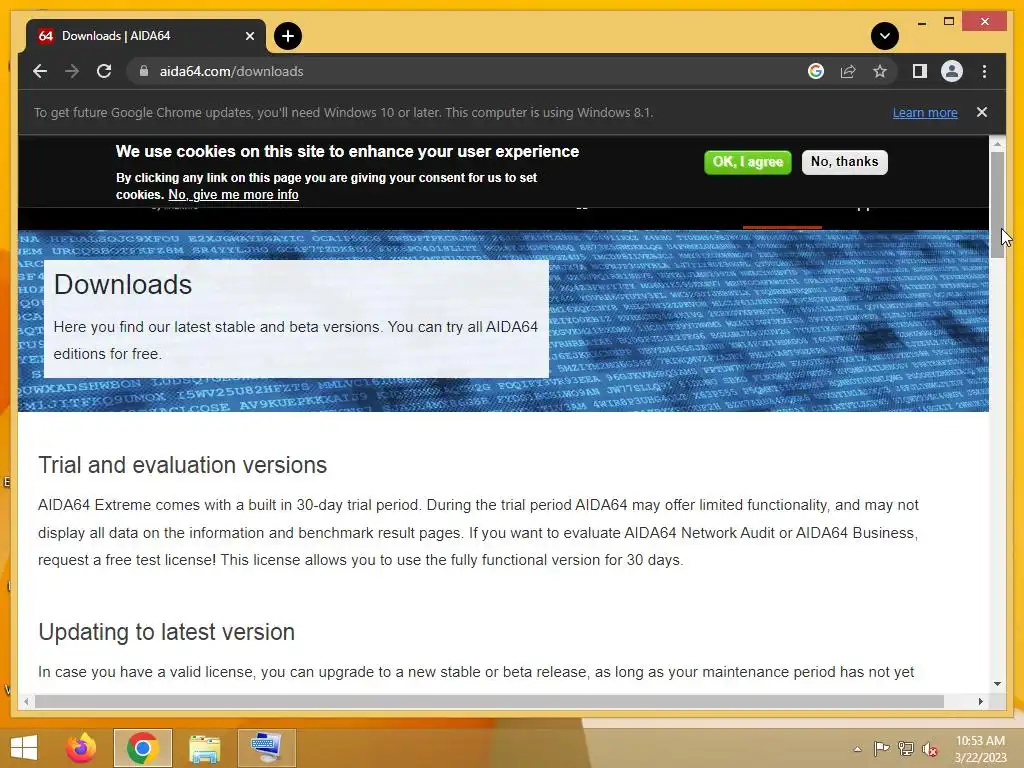The width and height of the screenshot is (1024, 768).
Task: Open the network status tray icon
Action: click(906, 749)
